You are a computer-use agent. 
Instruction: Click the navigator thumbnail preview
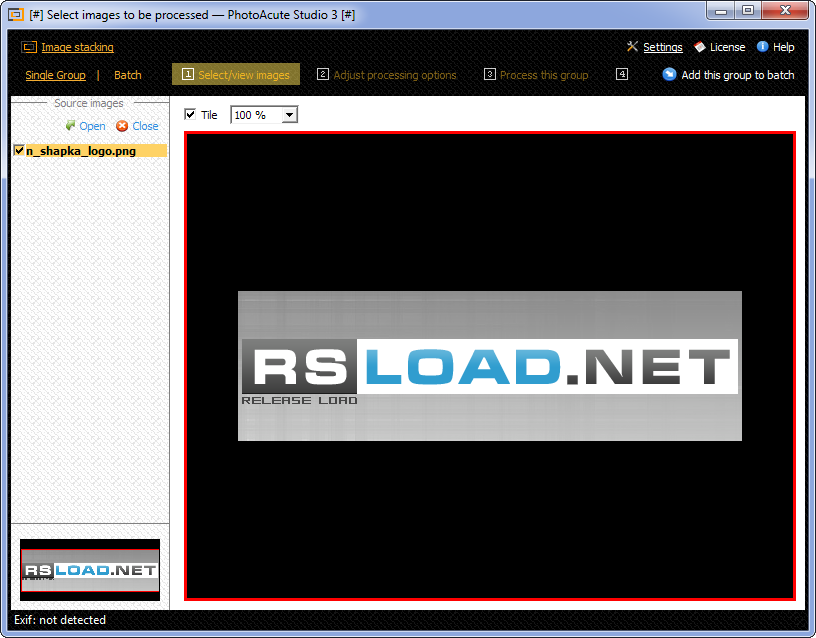90,570
